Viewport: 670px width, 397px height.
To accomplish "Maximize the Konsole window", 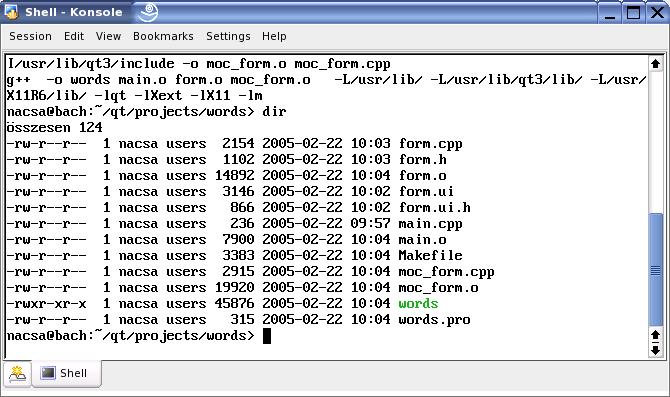I will (633, 12).
